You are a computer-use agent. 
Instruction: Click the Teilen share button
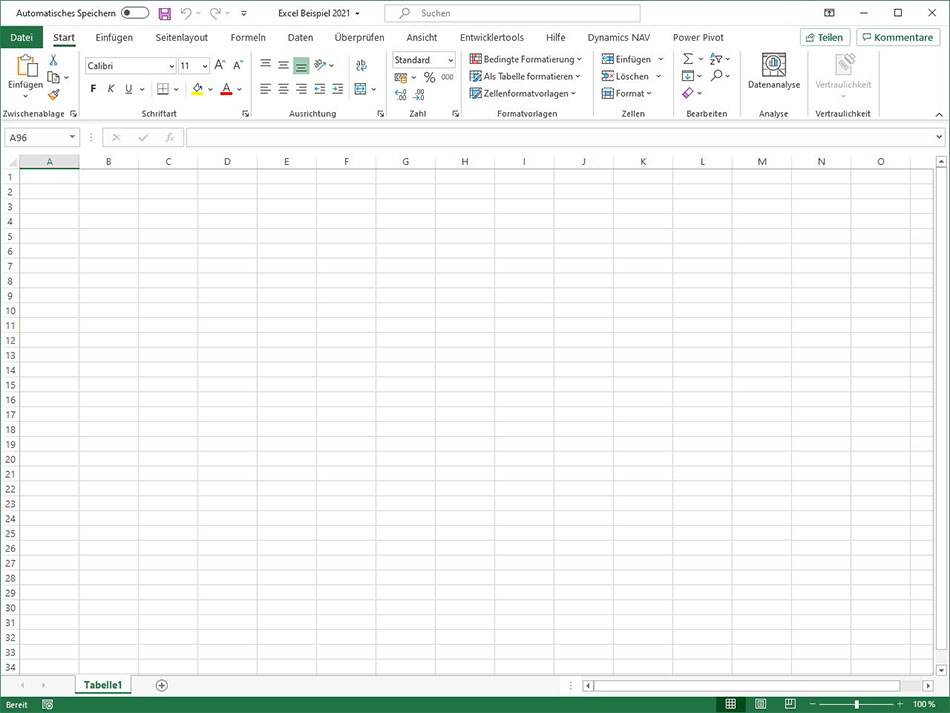[825, 38]
